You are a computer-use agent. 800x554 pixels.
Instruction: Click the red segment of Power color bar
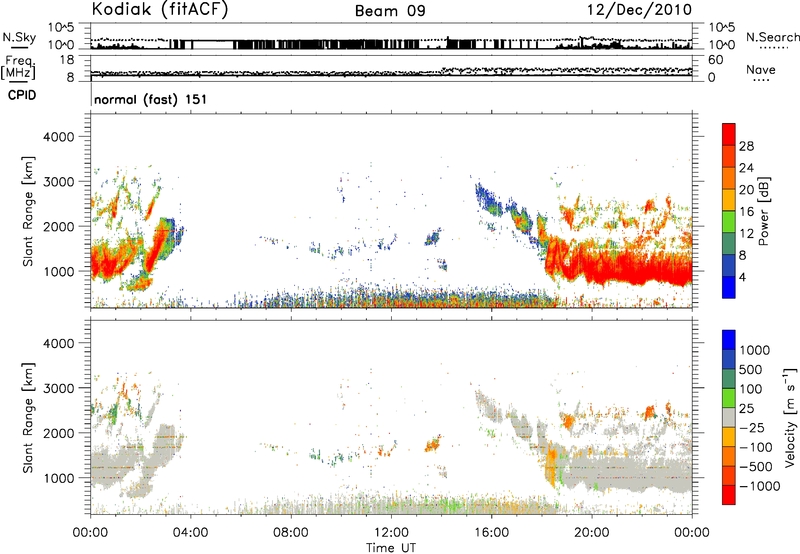click(729, 132)
